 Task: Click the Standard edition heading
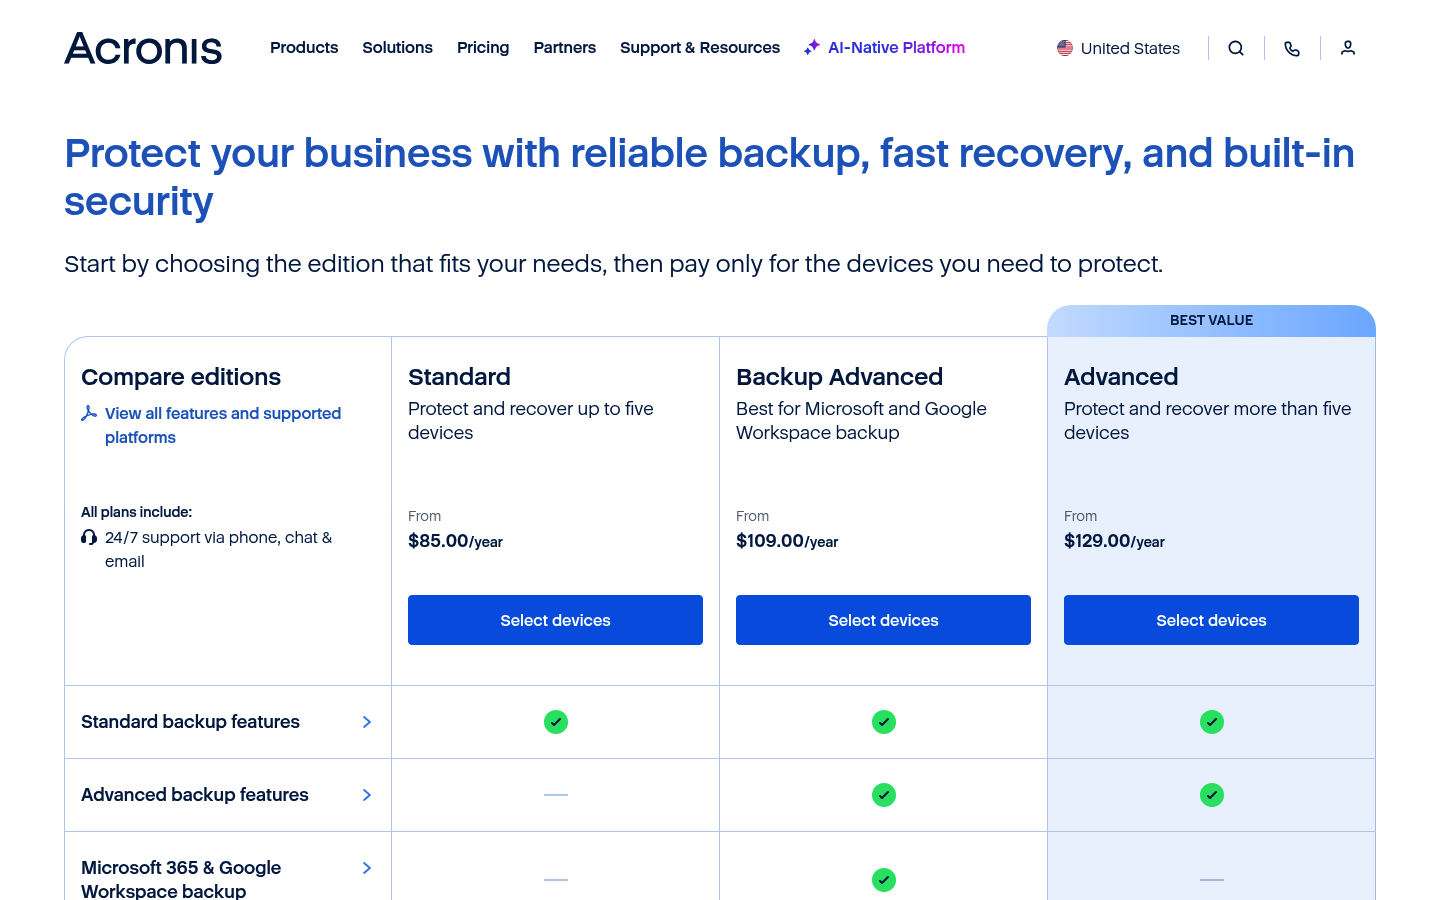pyautogui.click(x=459, y=377)
